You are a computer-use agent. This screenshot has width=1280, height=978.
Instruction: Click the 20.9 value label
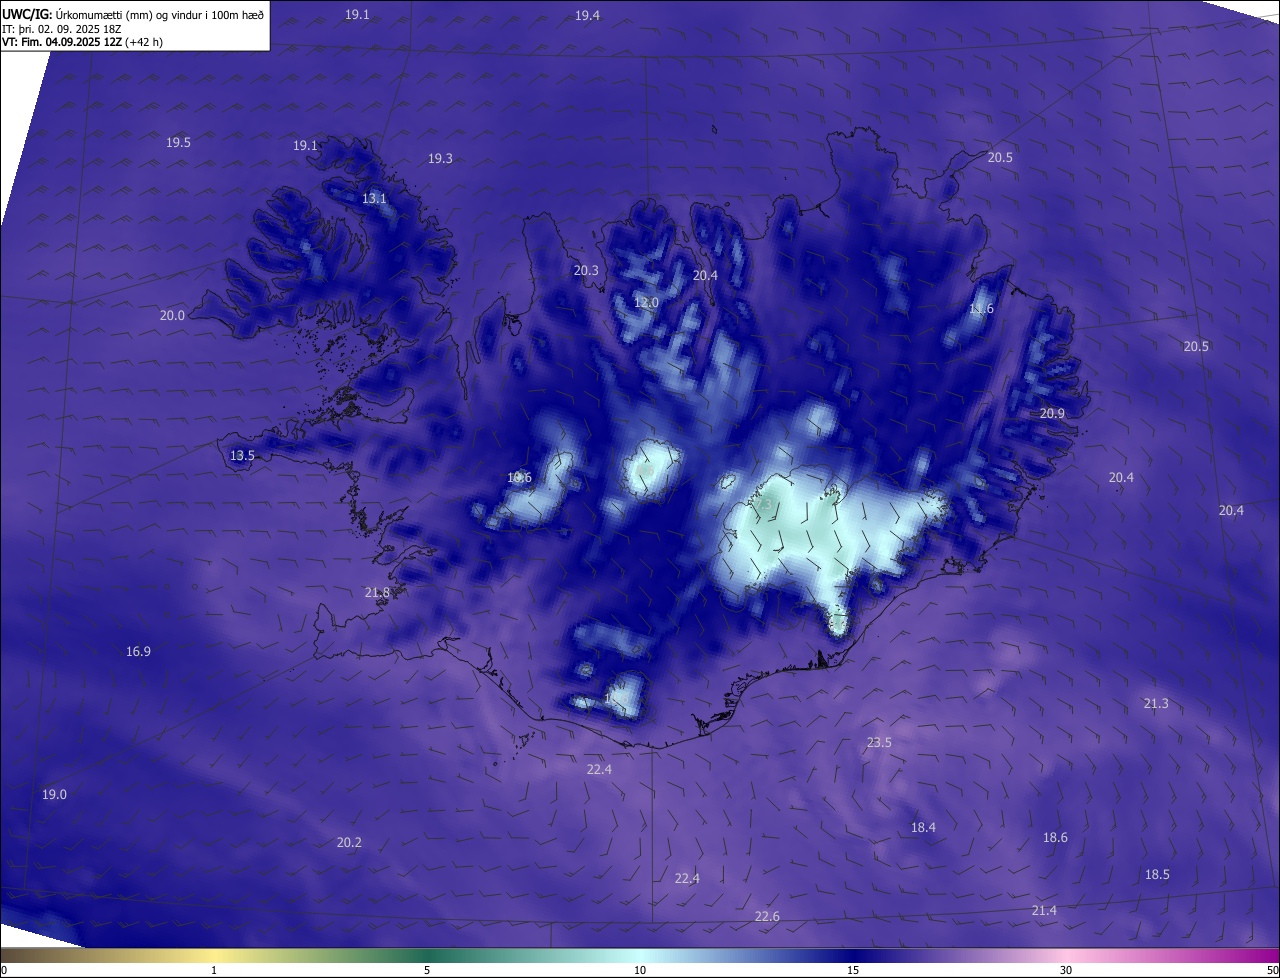pos(1052,414)
